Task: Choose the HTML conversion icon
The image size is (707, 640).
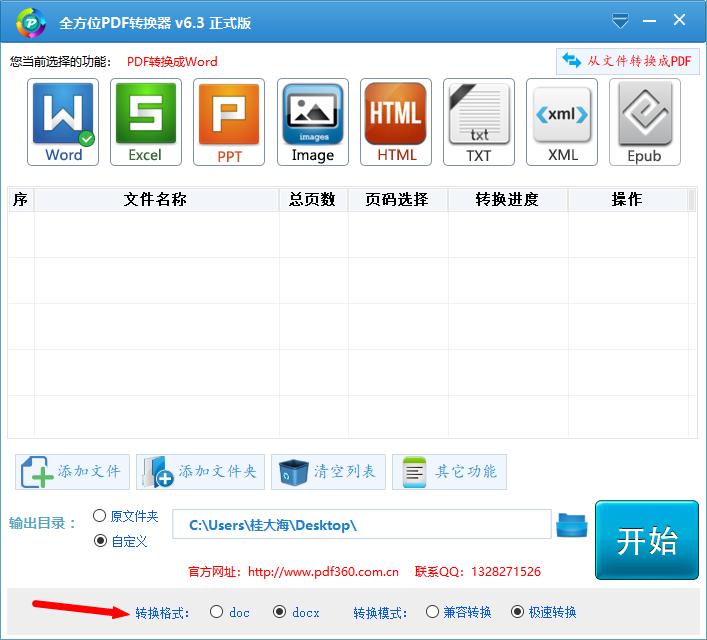Action: click(396, 122)
